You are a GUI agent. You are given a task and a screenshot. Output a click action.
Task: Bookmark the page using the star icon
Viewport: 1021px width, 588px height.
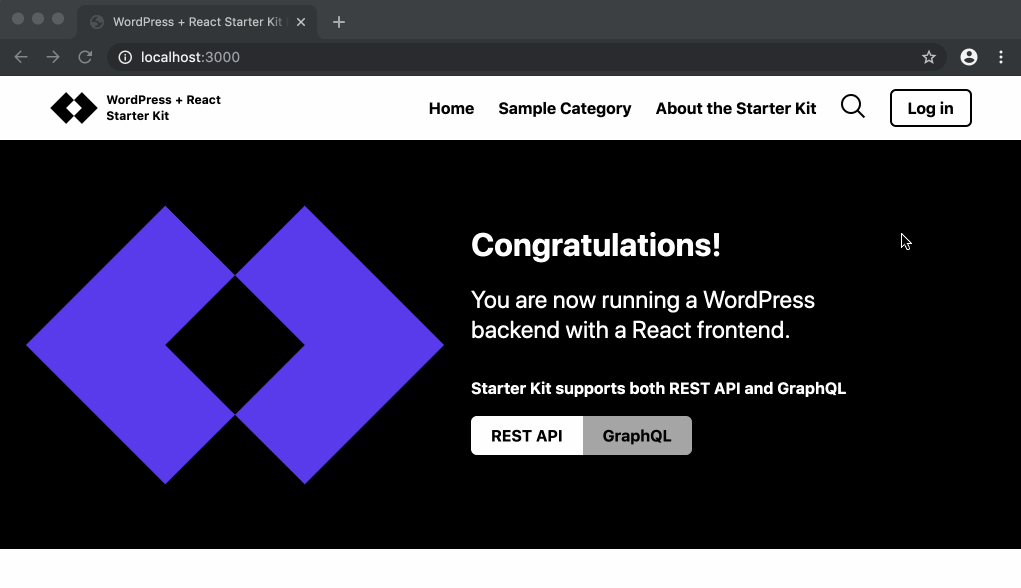[929, 57]
